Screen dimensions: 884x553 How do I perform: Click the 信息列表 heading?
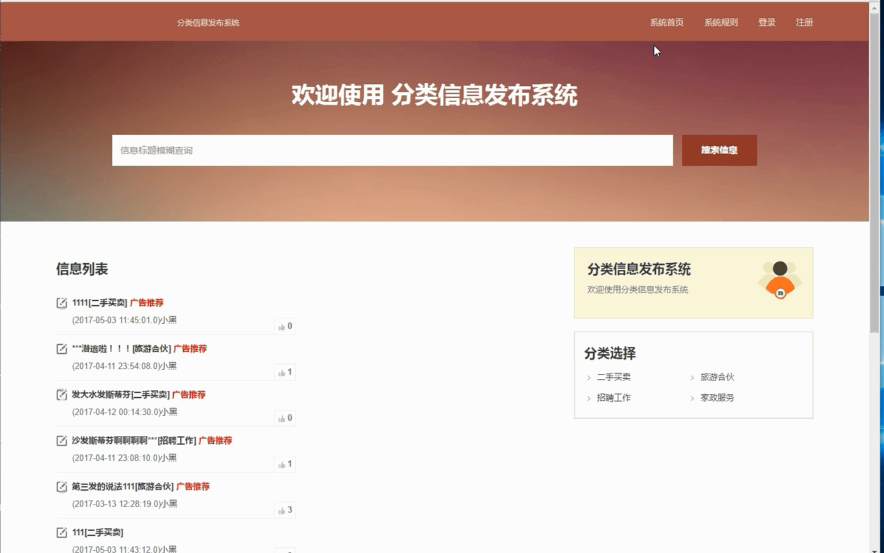(x=82, y=269)
